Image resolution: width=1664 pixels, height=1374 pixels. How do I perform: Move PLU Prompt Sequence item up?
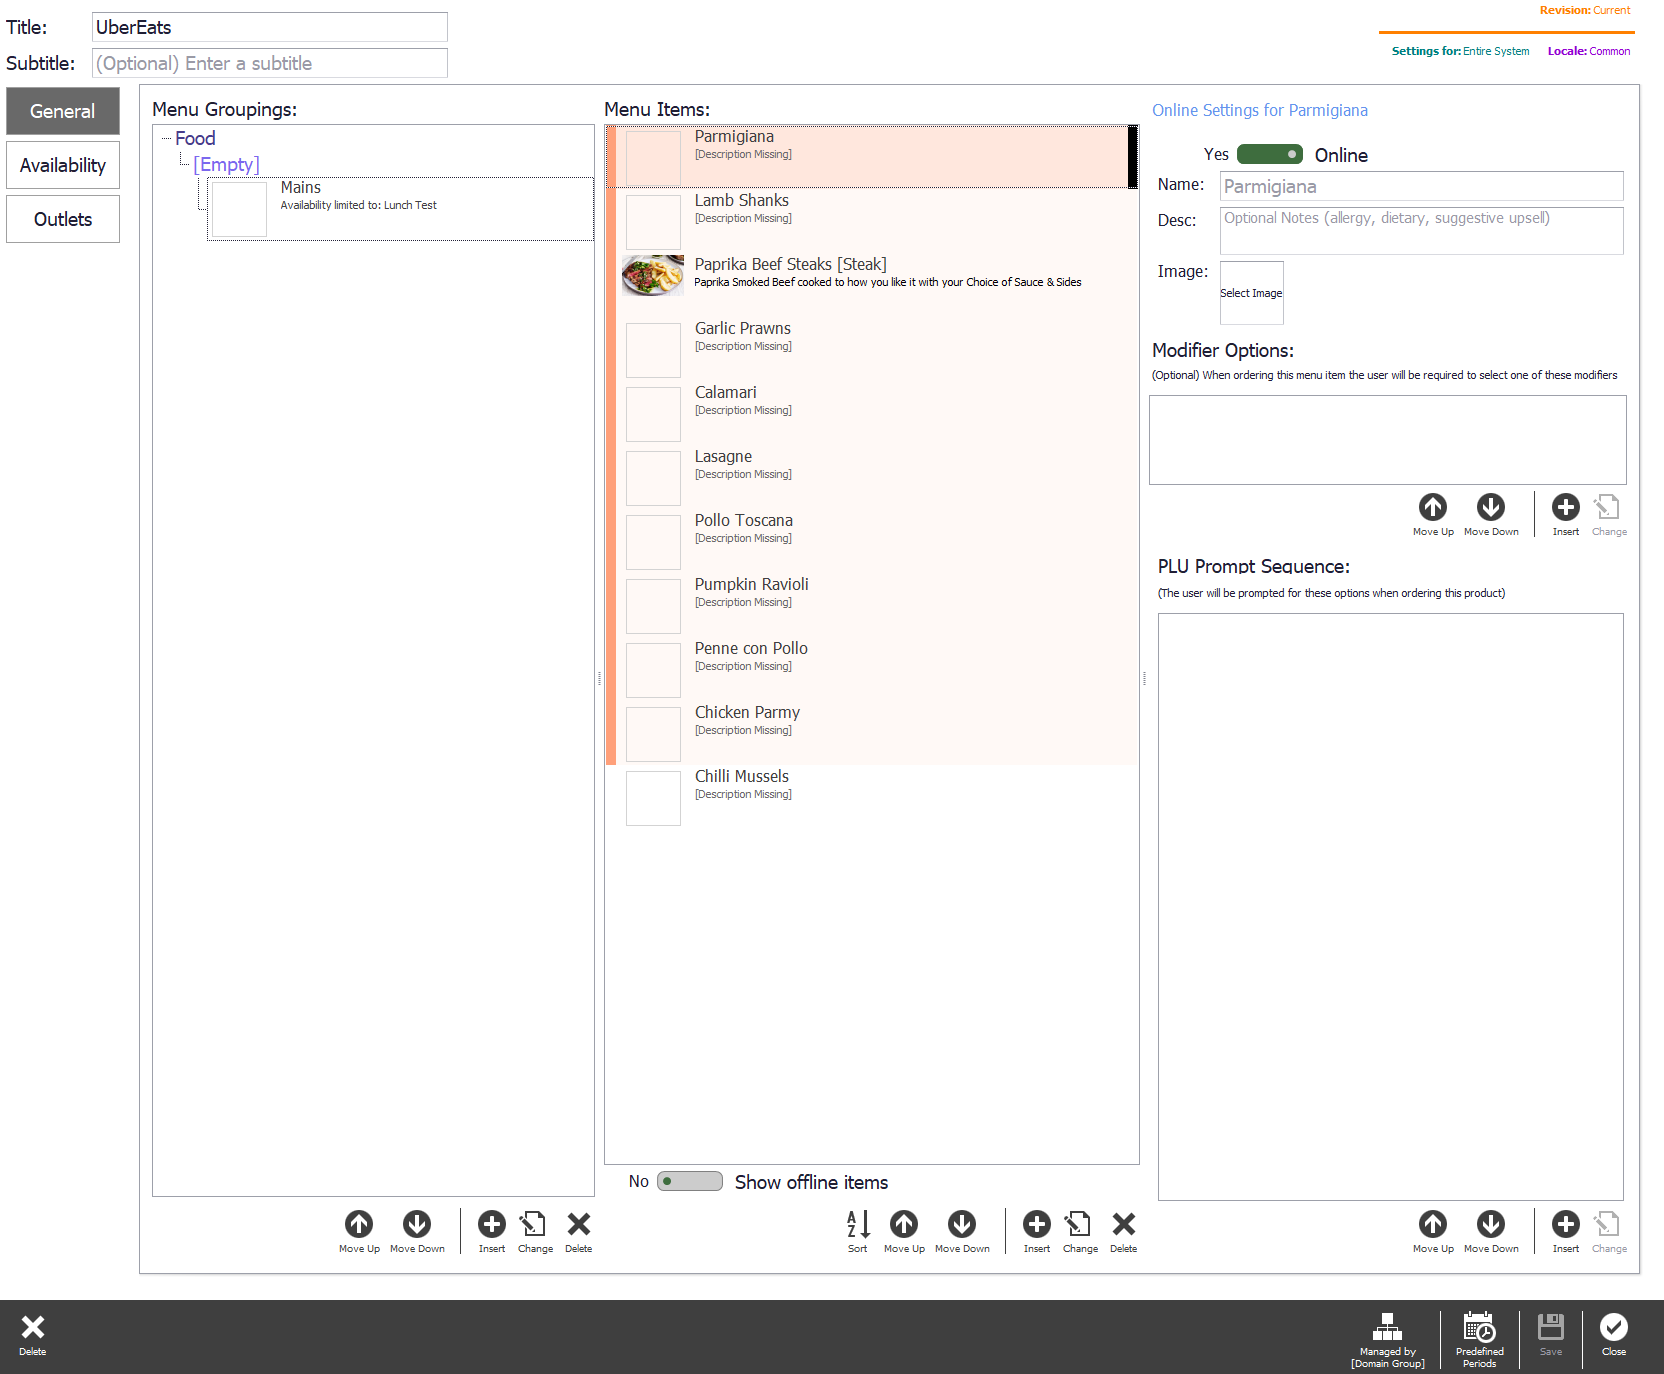(1433, 1230)
